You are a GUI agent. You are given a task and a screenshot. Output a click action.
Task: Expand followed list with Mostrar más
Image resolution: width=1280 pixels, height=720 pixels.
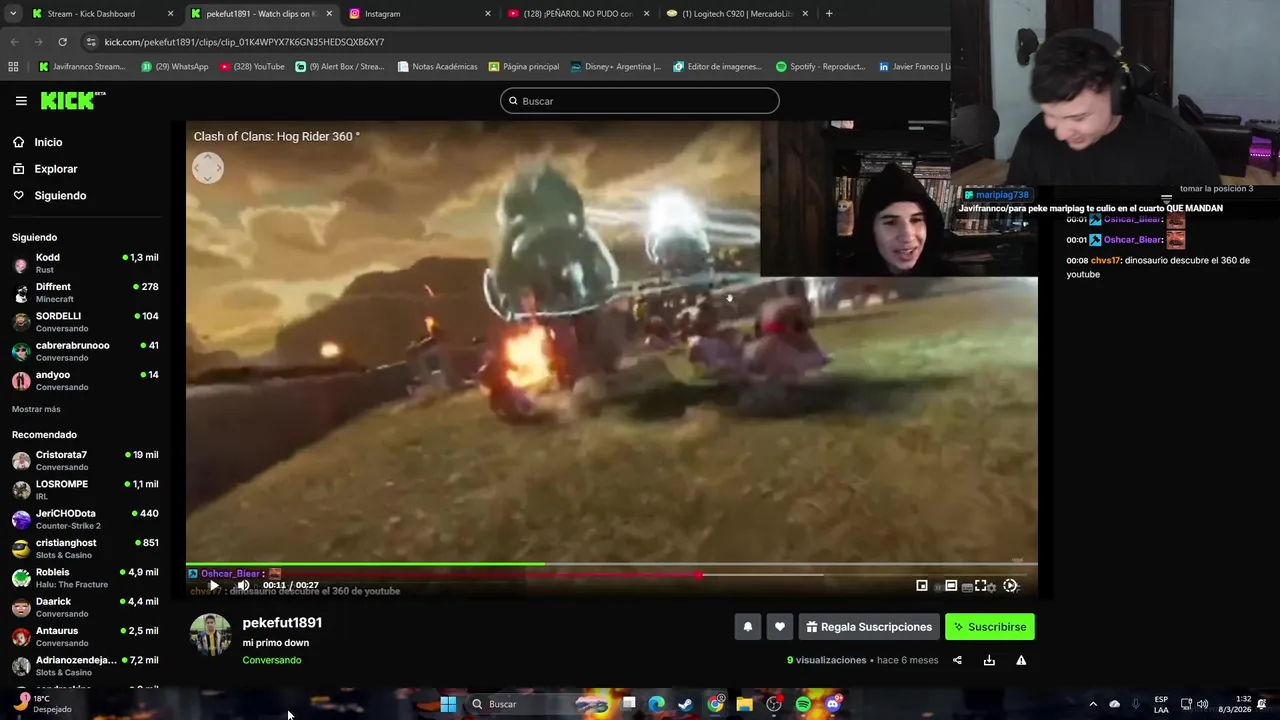point(36,409)
